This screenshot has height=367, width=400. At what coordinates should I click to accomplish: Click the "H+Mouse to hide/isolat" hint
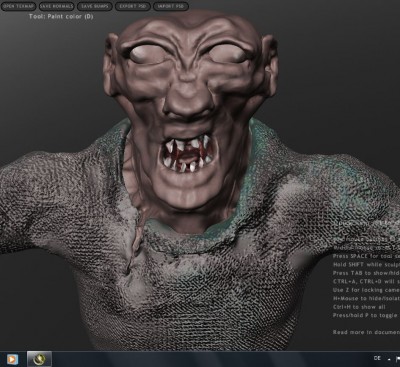coord(366,298)
